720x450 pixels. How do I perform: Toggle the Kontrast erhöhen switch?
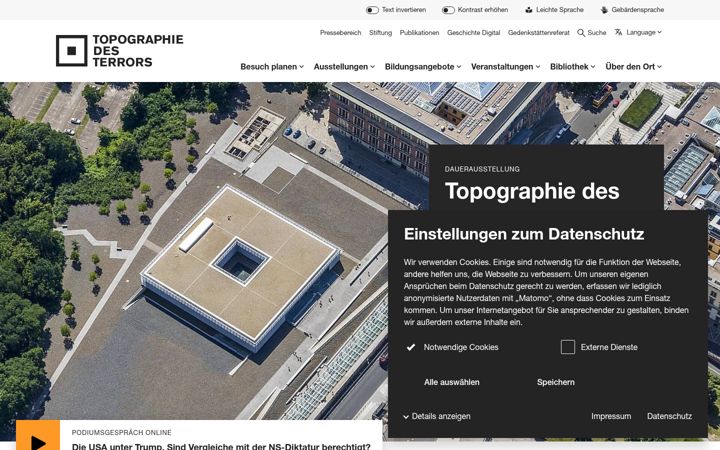point(448,10)
